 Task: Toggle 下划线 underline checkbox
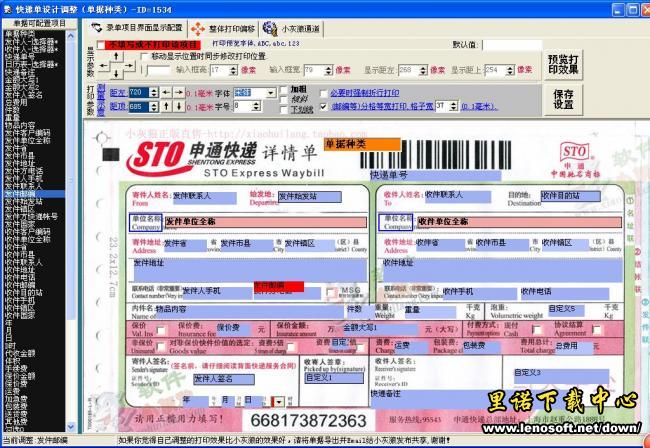point(283,110)
